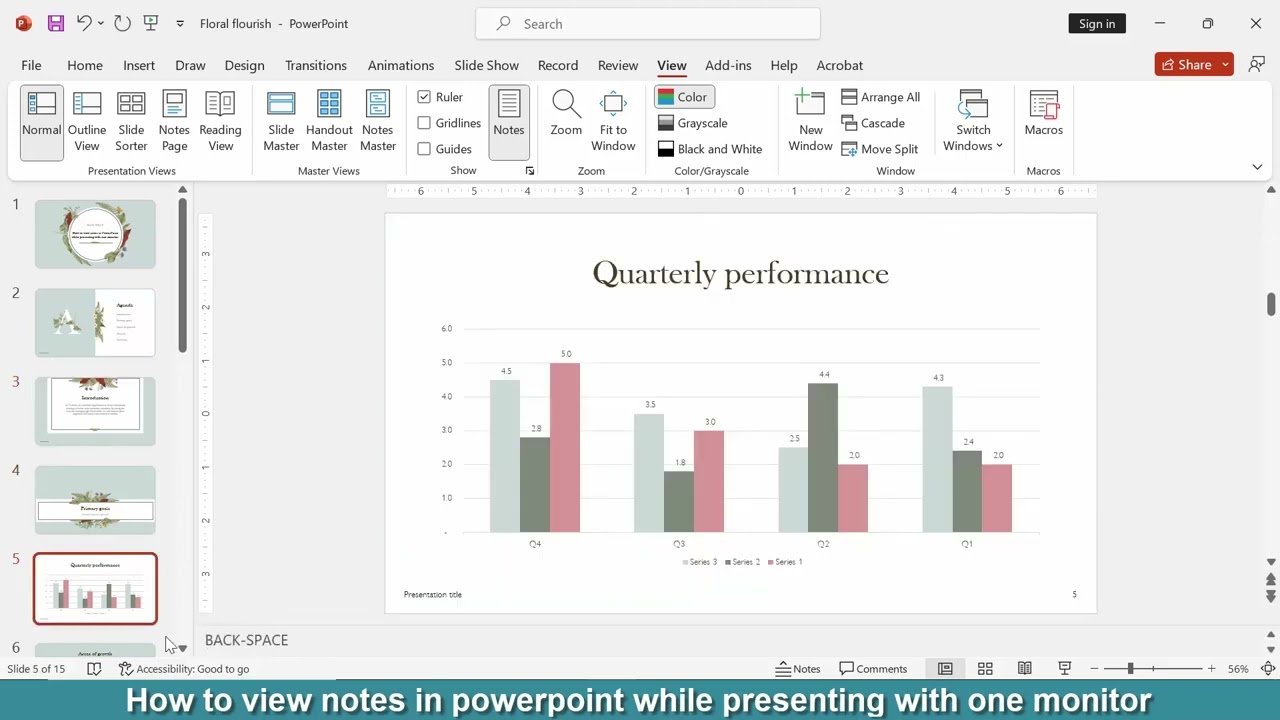Select Color display mode
Viewport: 1280px width, 720px height.
683,97
